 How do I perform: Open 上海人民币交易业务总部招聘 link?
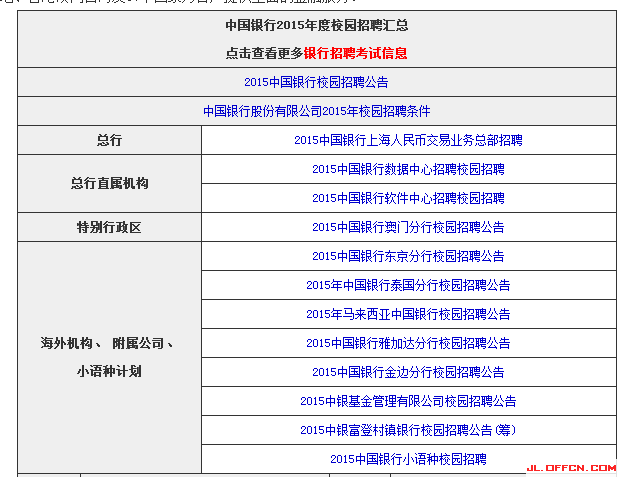pyautogui.click(x=408, y=140)
